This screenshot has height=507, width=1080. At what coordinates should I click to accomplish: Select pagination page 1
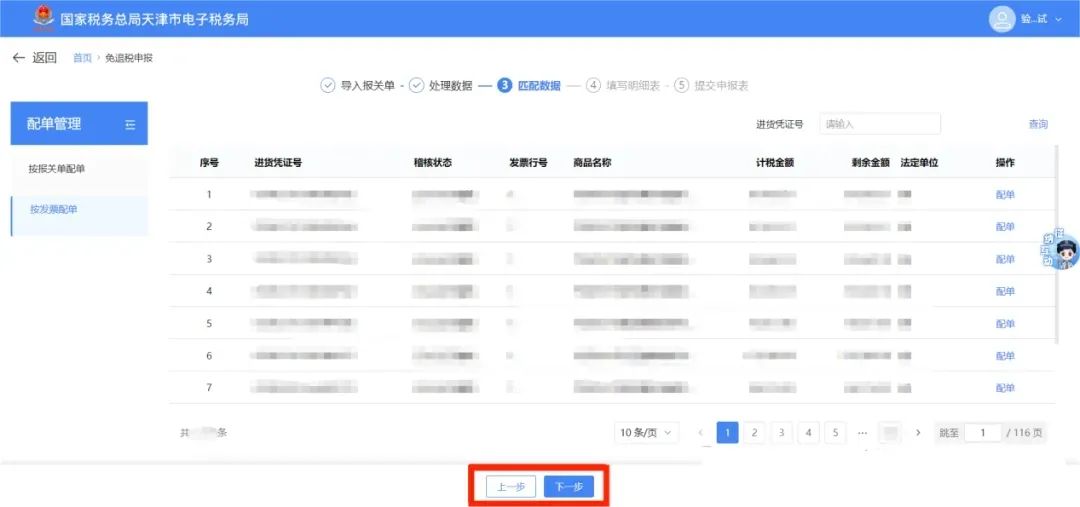[727, 433]
